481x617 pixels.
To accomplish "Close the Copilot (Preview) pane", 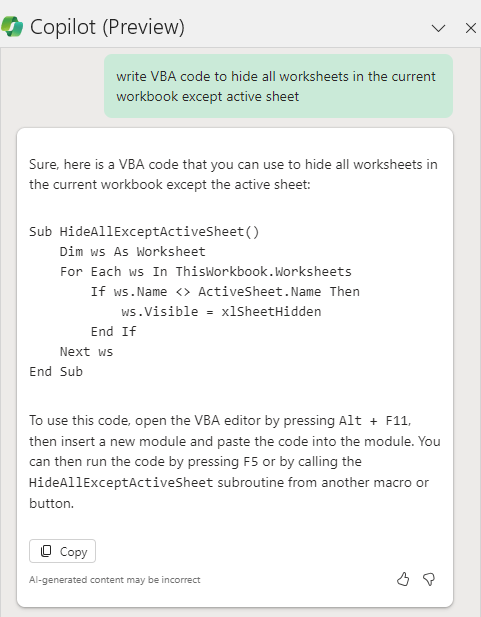I will 471,28.
